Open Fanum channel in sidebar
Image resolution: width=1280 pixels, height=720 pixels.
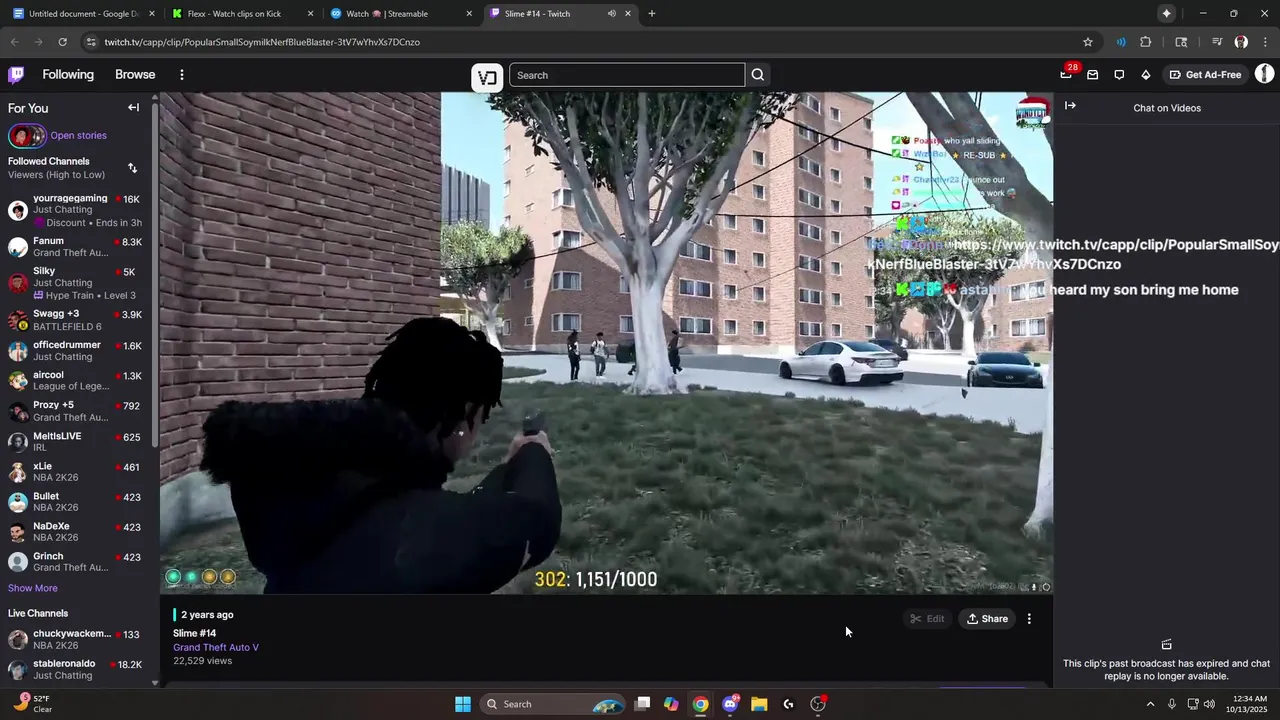(76, 247)
